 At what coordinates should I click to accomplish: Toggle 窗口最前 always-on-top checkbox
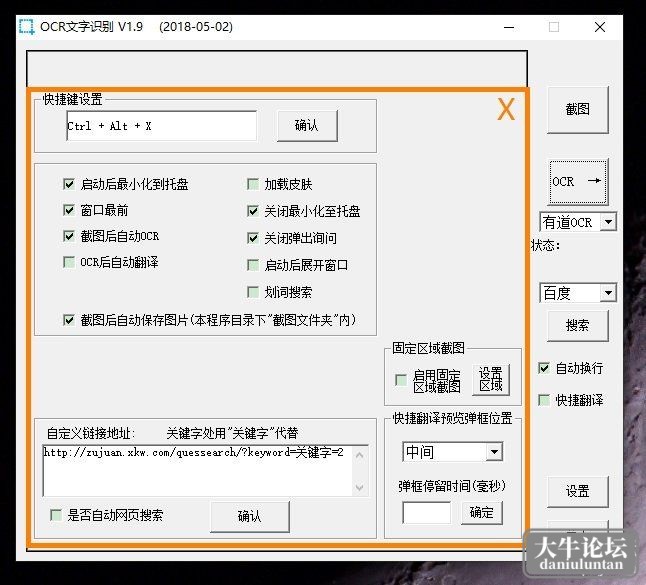coord(69,210)
